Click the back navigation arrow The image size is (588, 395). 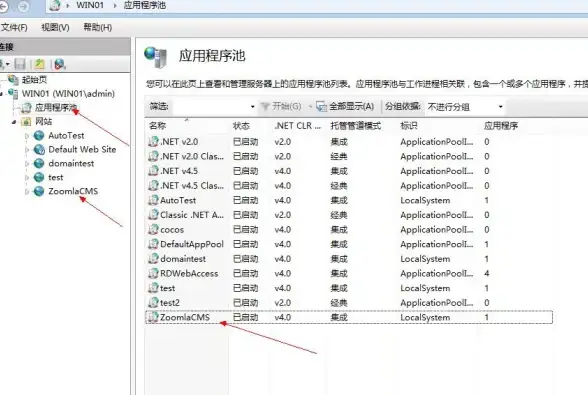(x=3, y=6)
